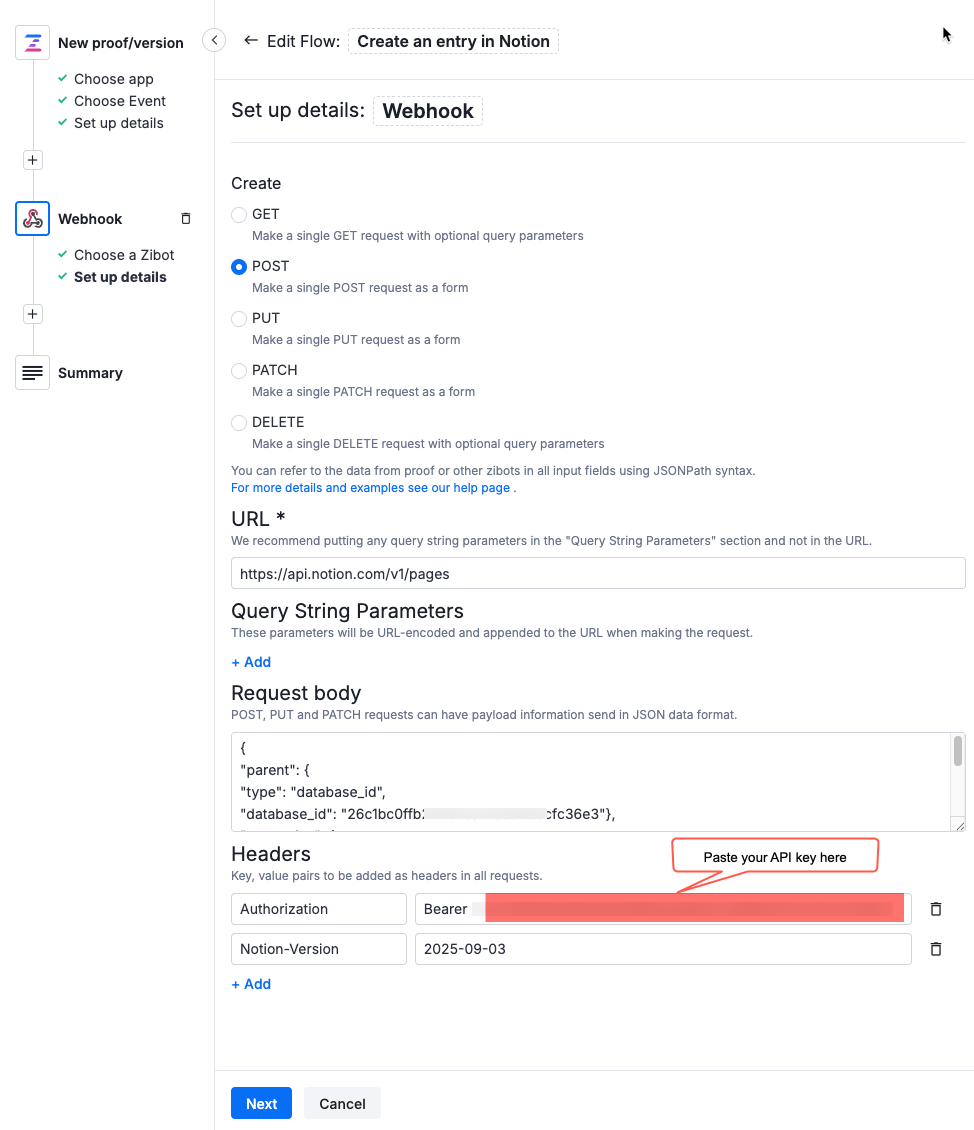Click the Request body scrollbar down arrow
Viewport: 974px width, 1130px height.
958,823
